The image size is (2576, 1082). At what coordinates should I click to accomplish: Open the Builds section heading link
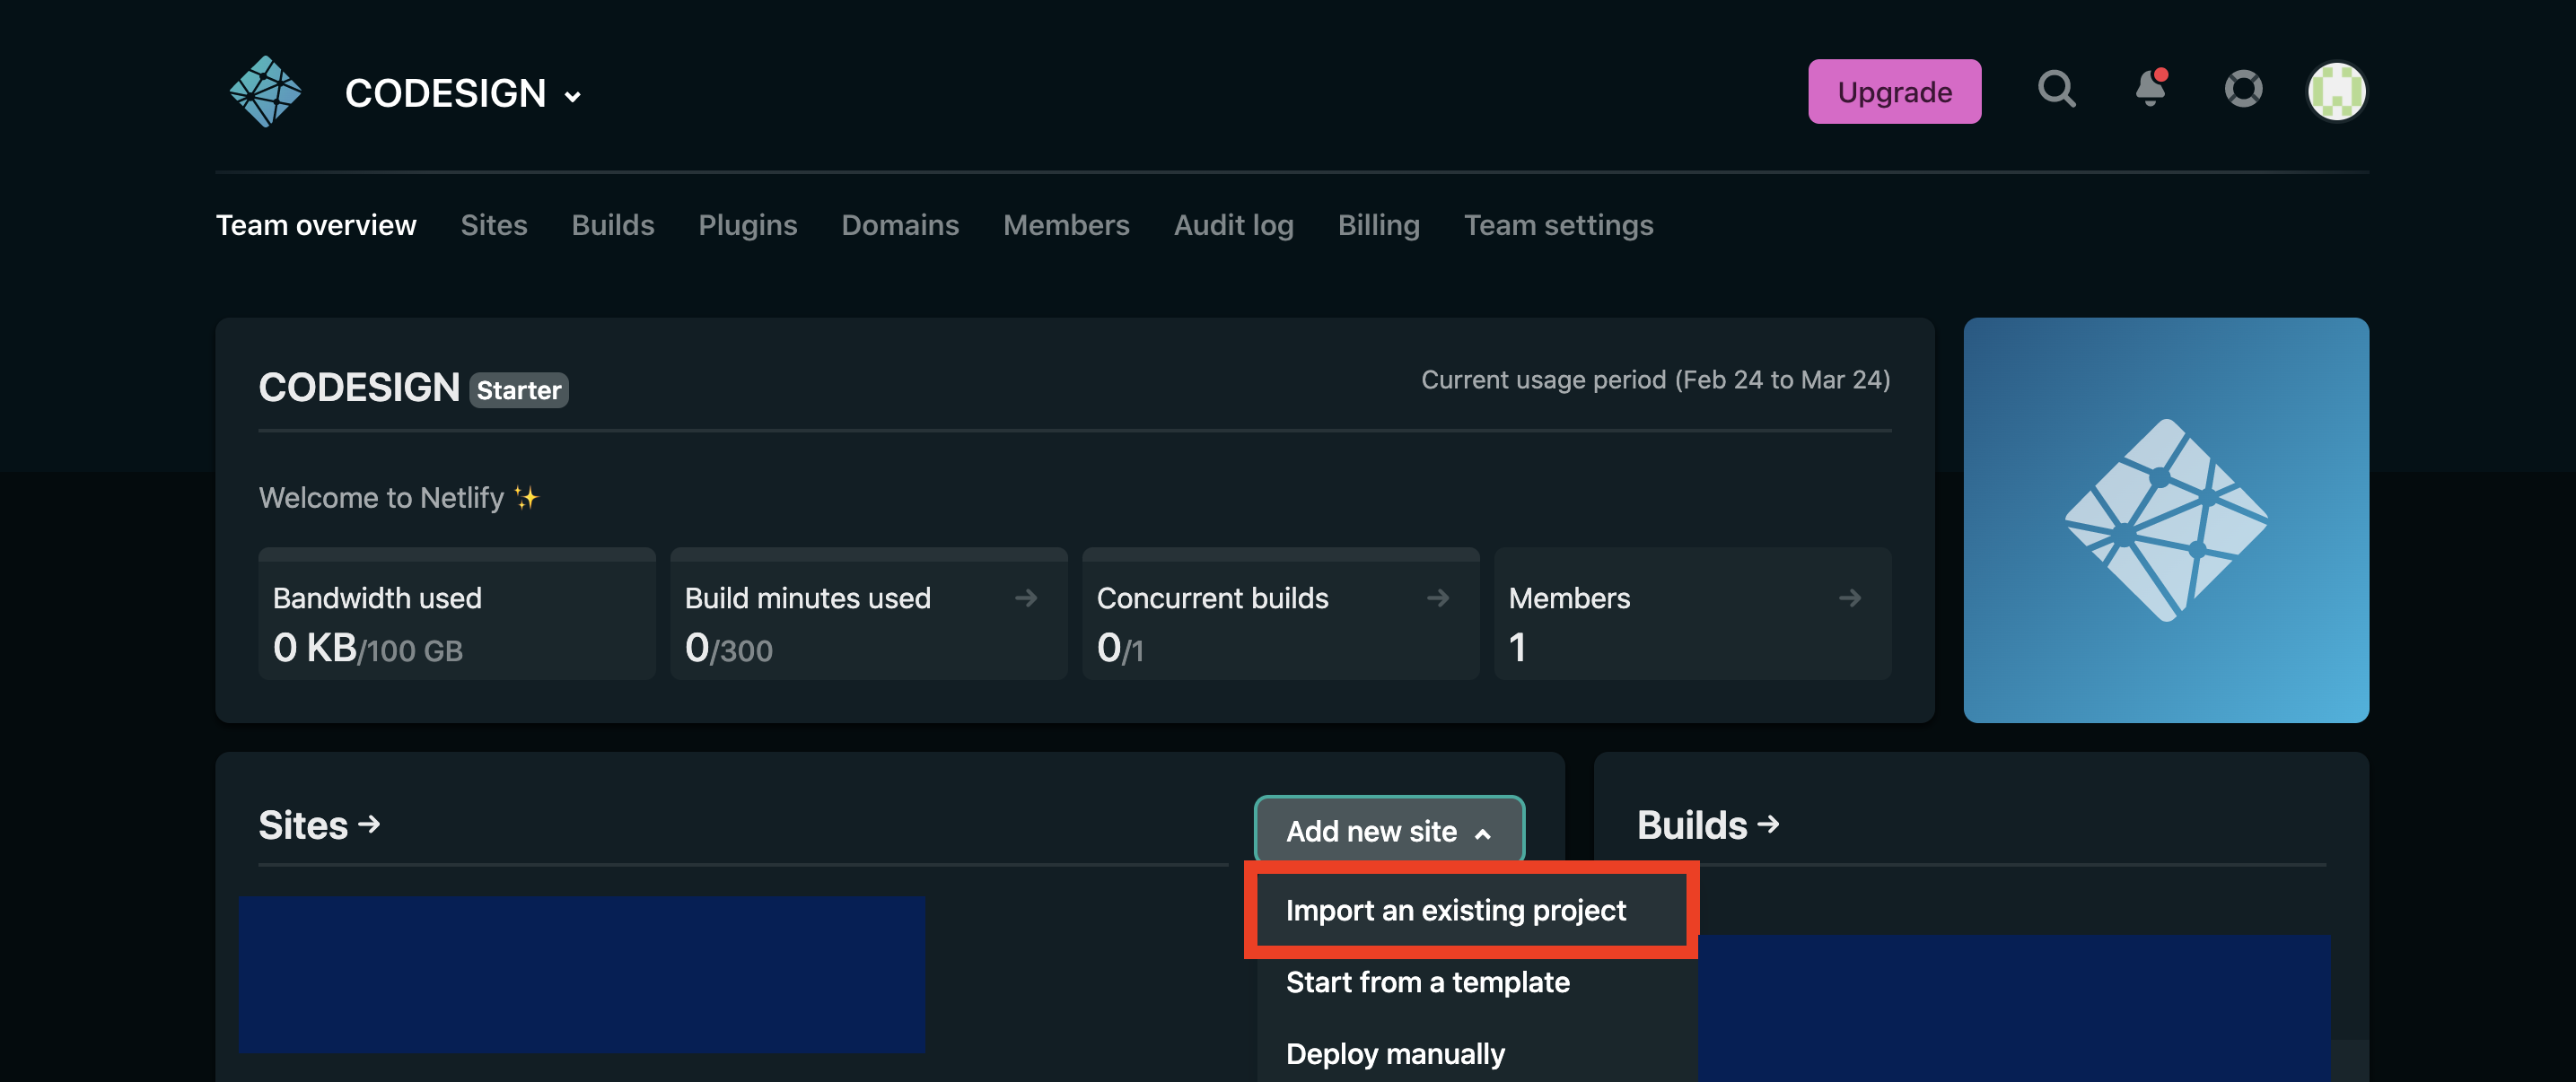[1707, 825]
